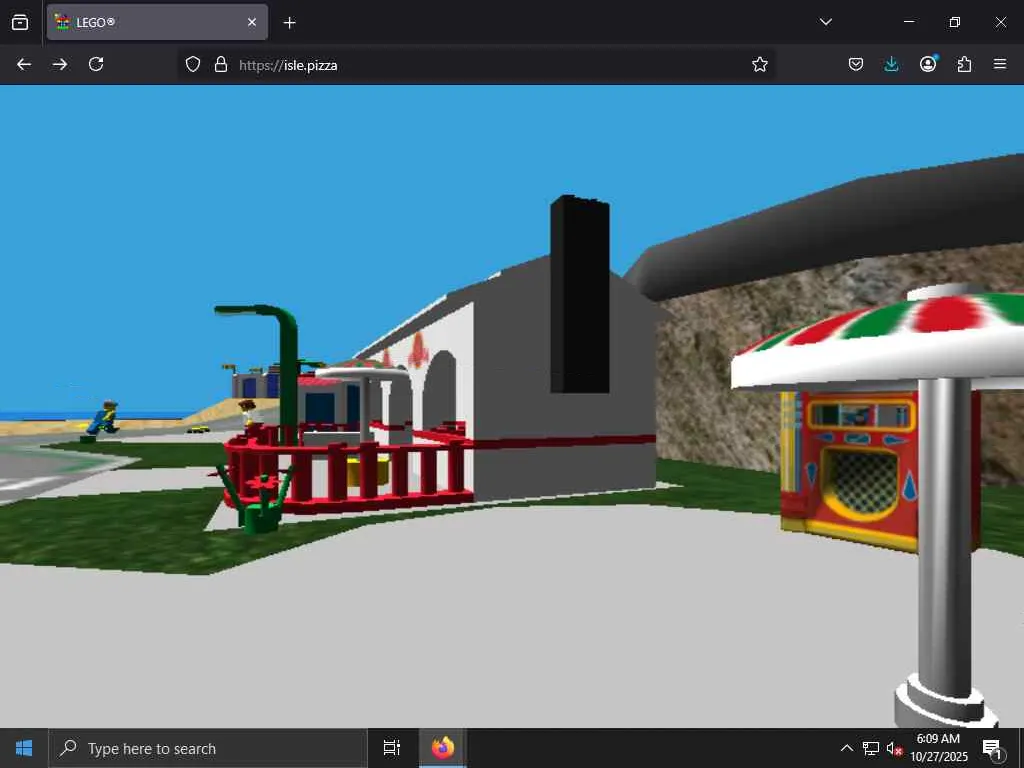The height and width of the screenshot is (768, 1024).
Task: Open the Windows Start menu
Action: [24, 748]
